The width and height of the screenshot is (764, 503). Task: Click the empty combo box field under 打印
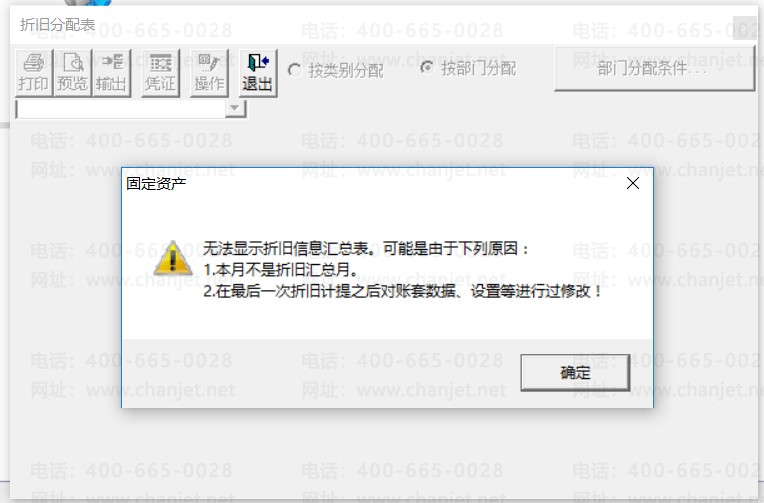pos(121,109)
